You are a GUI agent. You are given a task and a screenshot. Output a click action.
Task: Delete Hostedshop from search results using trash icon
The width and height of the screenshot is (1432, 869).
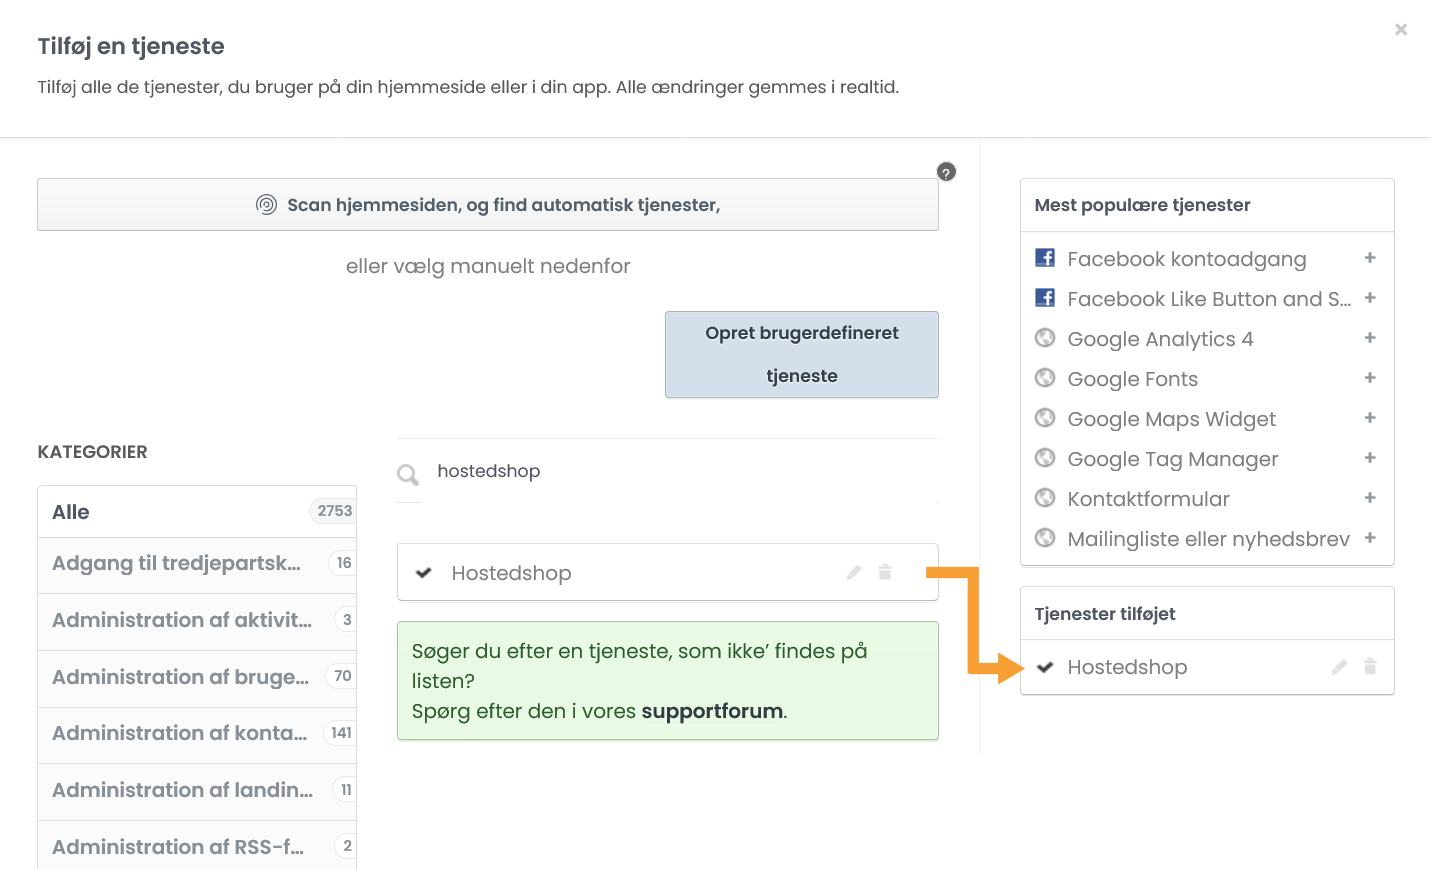coord(885,572)
